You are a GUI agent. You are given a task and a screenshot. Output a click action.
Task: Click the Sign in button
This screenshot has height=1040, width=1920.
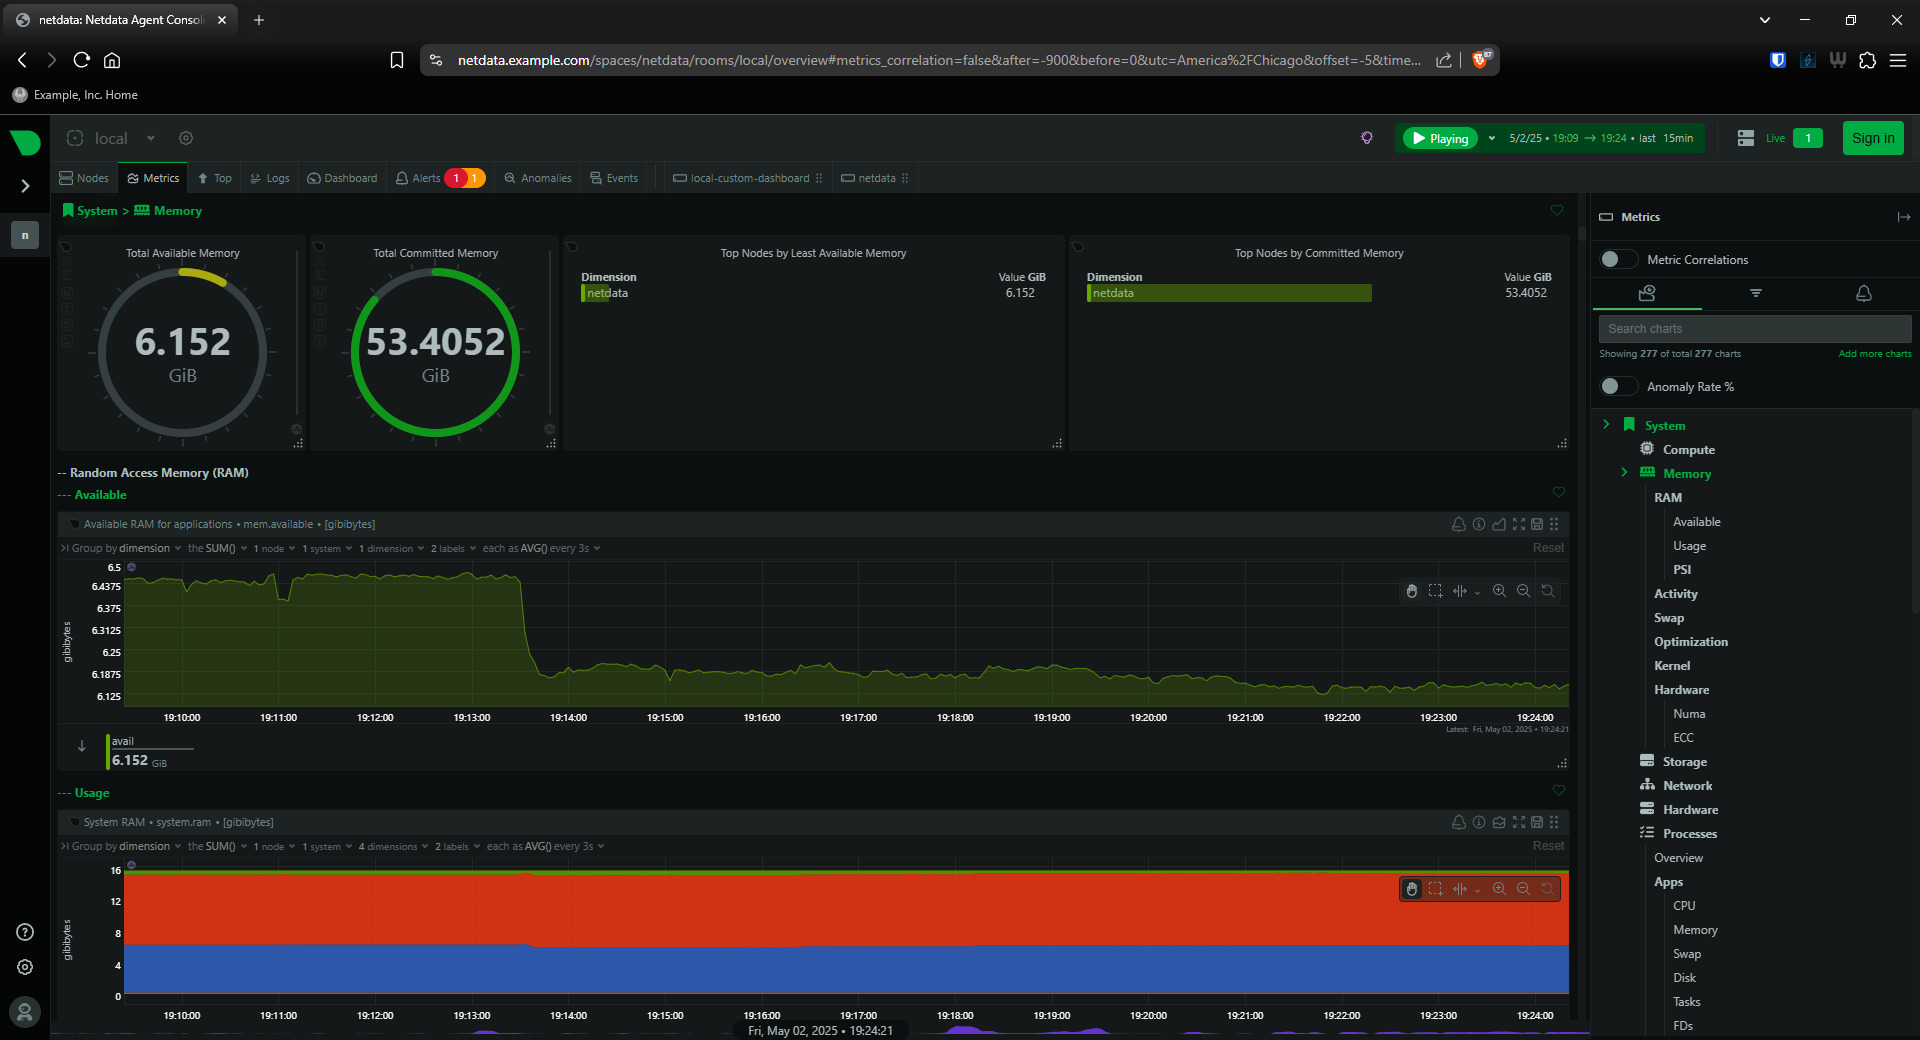point(1872,138)
